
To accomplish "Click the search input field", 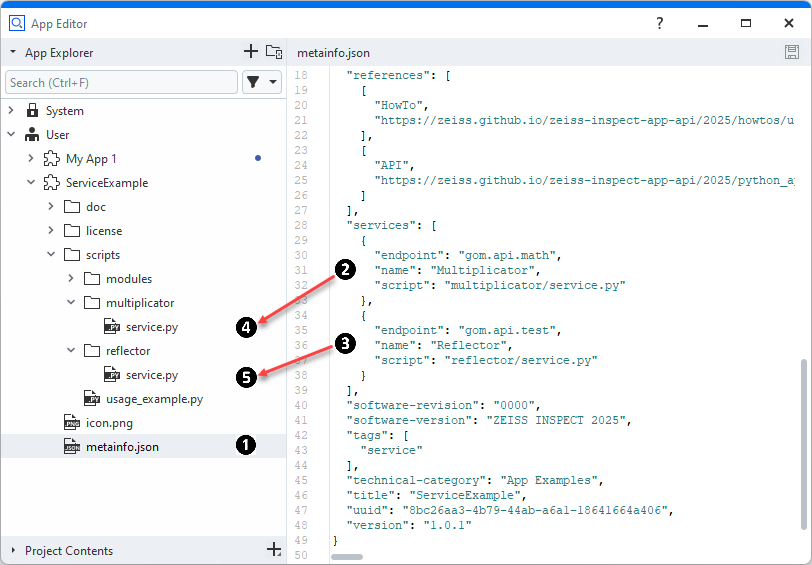I will point(120,82).
